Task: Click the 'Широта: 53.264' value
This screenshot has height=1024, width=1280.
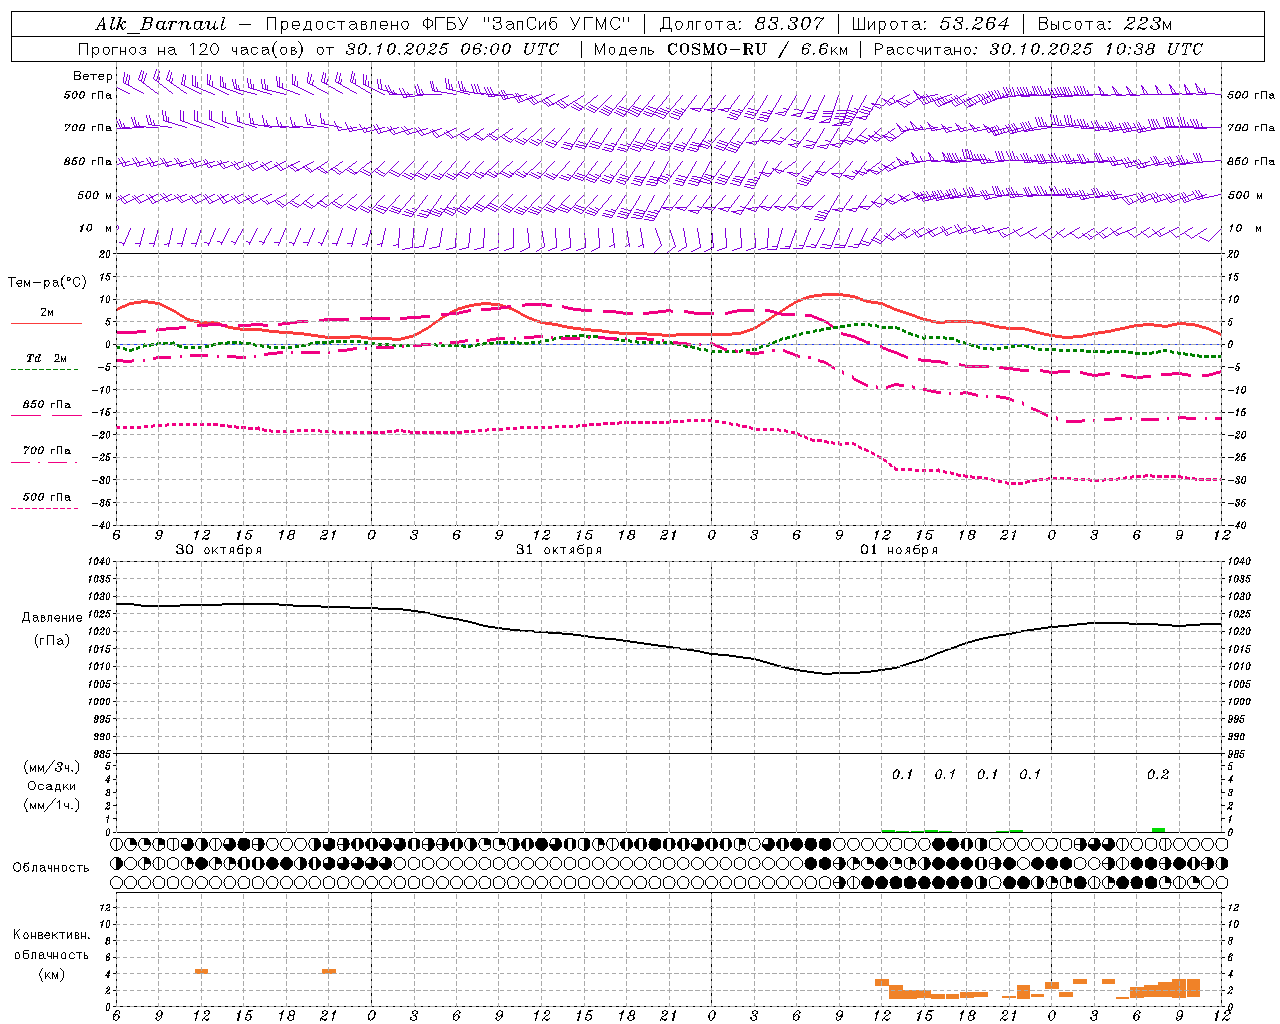Action: pyautogui.click(x=930, y=24)
